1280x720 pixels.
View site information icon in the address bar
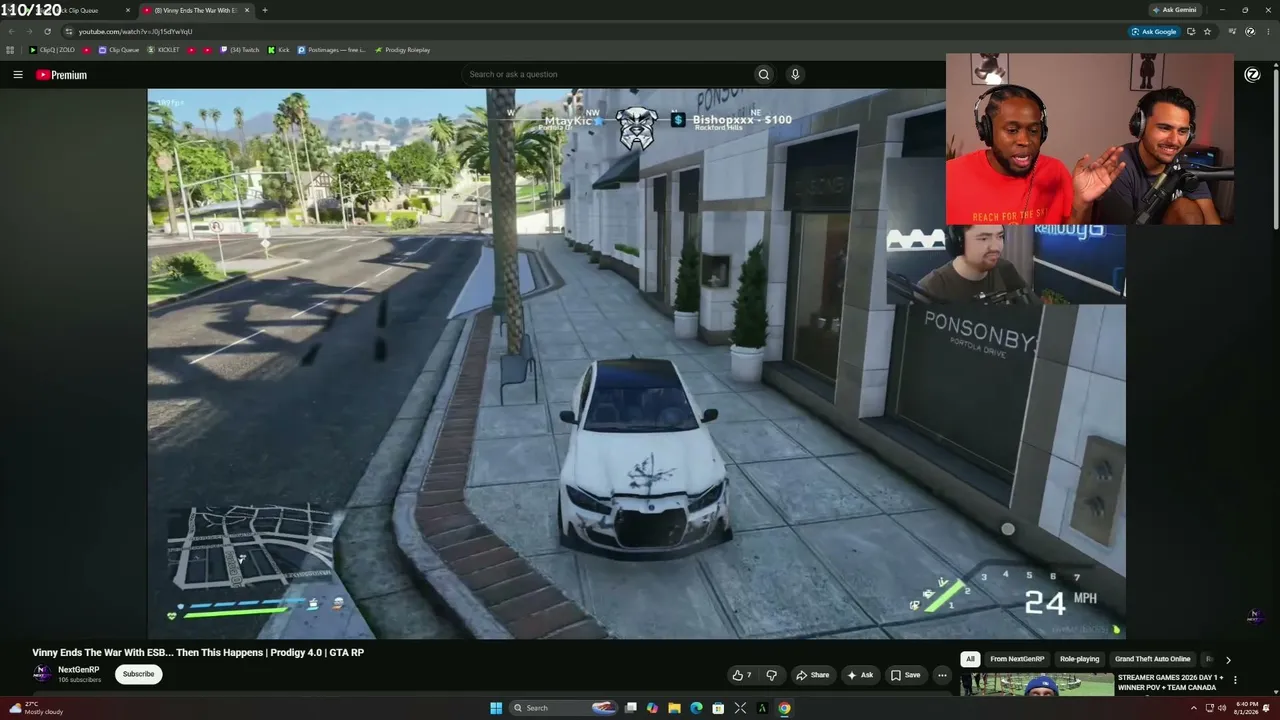click(68, 31)
